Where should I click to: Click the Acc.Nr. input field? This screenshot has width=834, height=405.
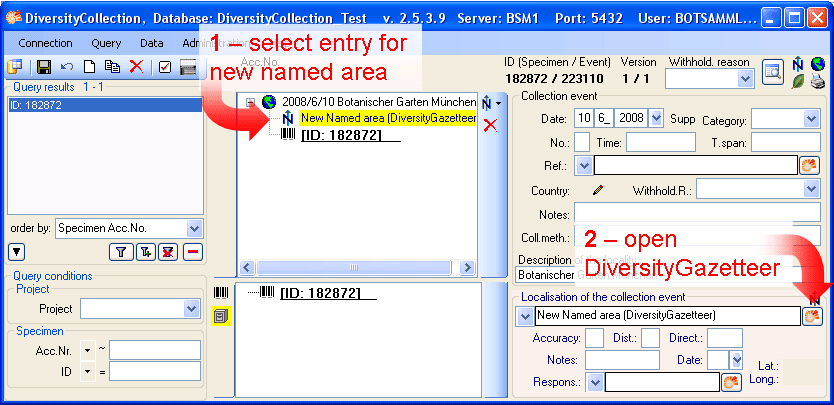pyautogui.click(x=155, y=350)
